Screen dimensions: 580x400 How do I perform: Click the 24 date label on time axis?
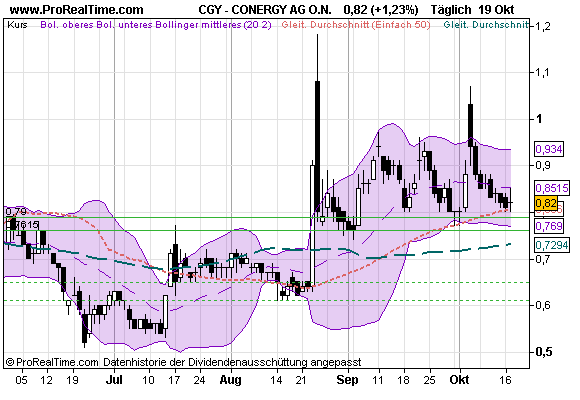click(x=199, y=380)
